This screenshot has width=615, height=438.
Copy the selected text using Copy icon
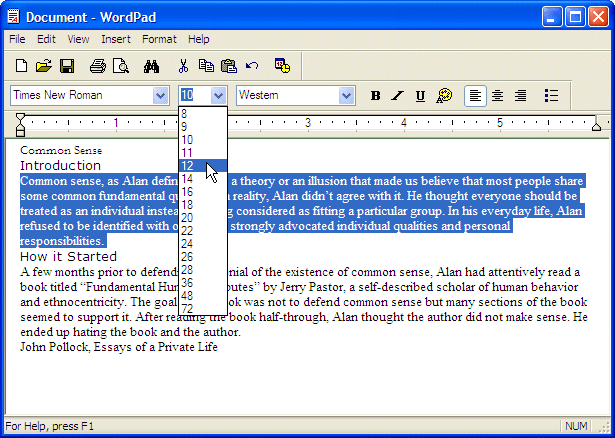206,65
